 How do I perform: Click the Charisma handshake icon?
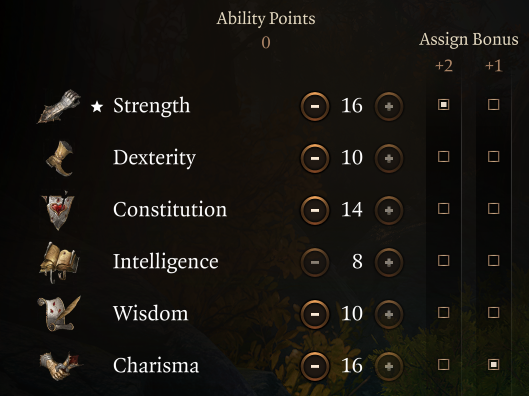[x=61, y=366]
